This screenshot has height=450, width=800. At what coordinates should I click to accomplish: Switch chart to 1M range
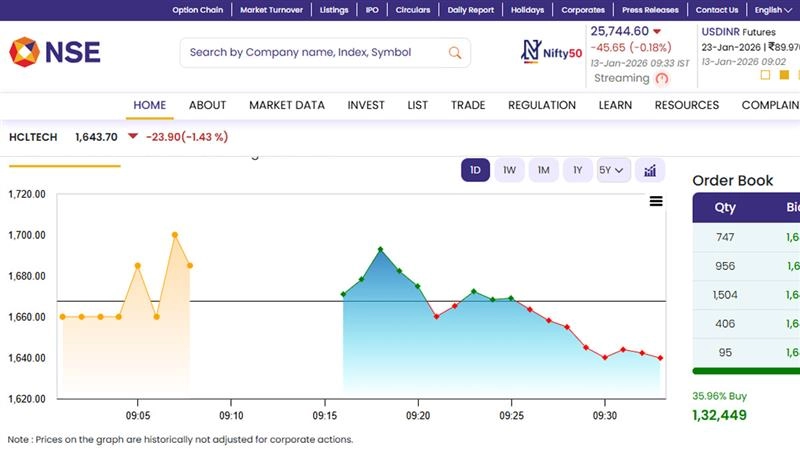[x=543, y=170]
